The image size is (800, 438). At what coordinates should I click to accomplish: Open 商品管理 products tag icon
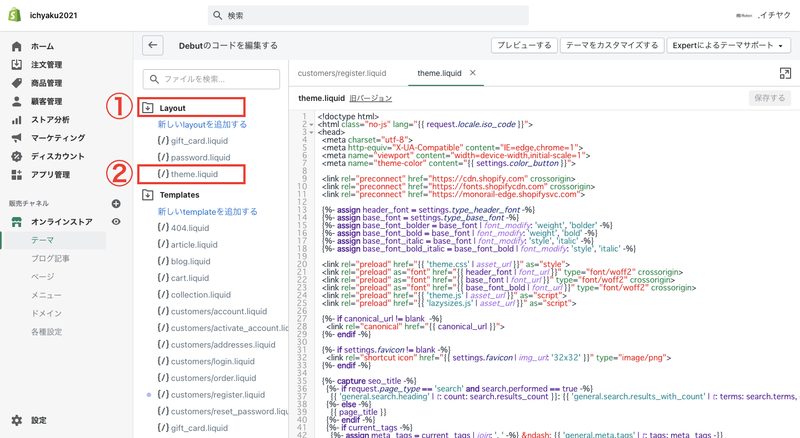pyautogui.click(x=16, y=83)
